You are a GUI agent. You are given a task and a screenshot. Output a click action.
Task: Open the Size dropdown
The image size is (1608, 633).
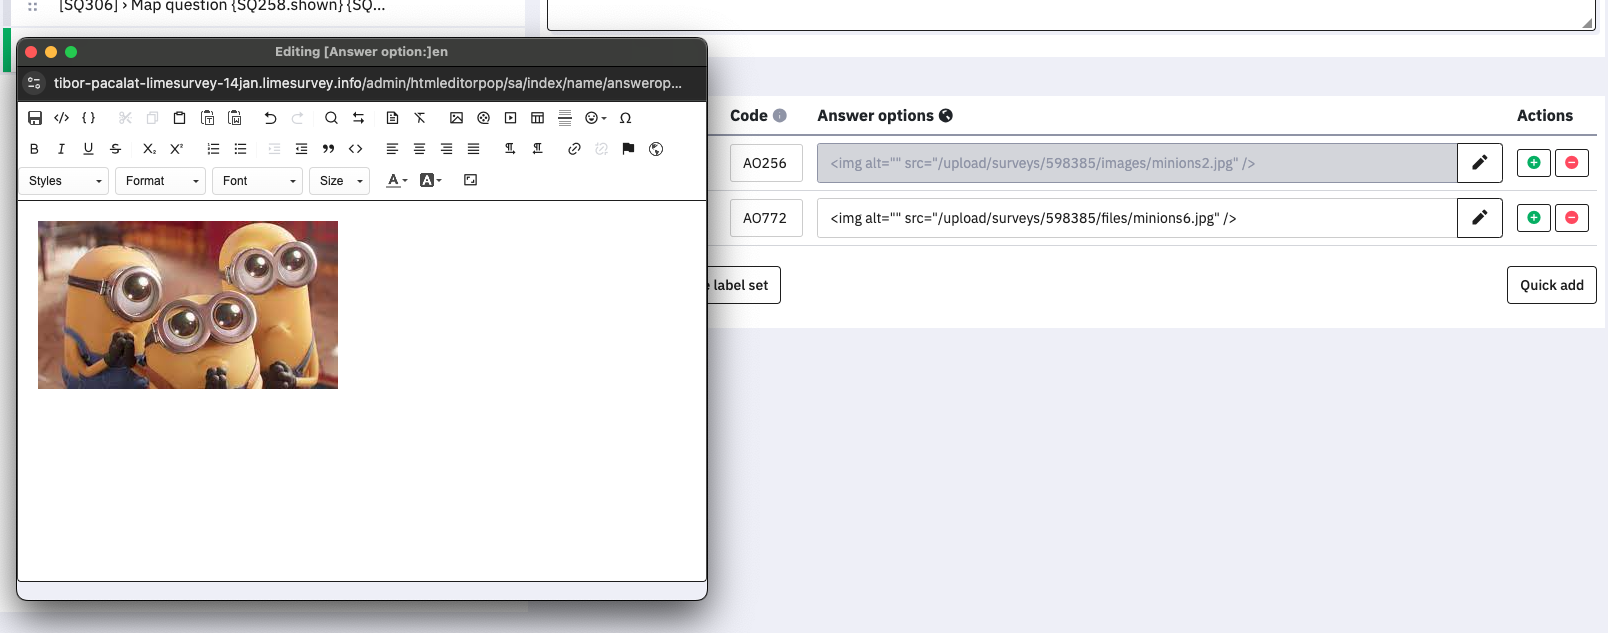(340, 181)
